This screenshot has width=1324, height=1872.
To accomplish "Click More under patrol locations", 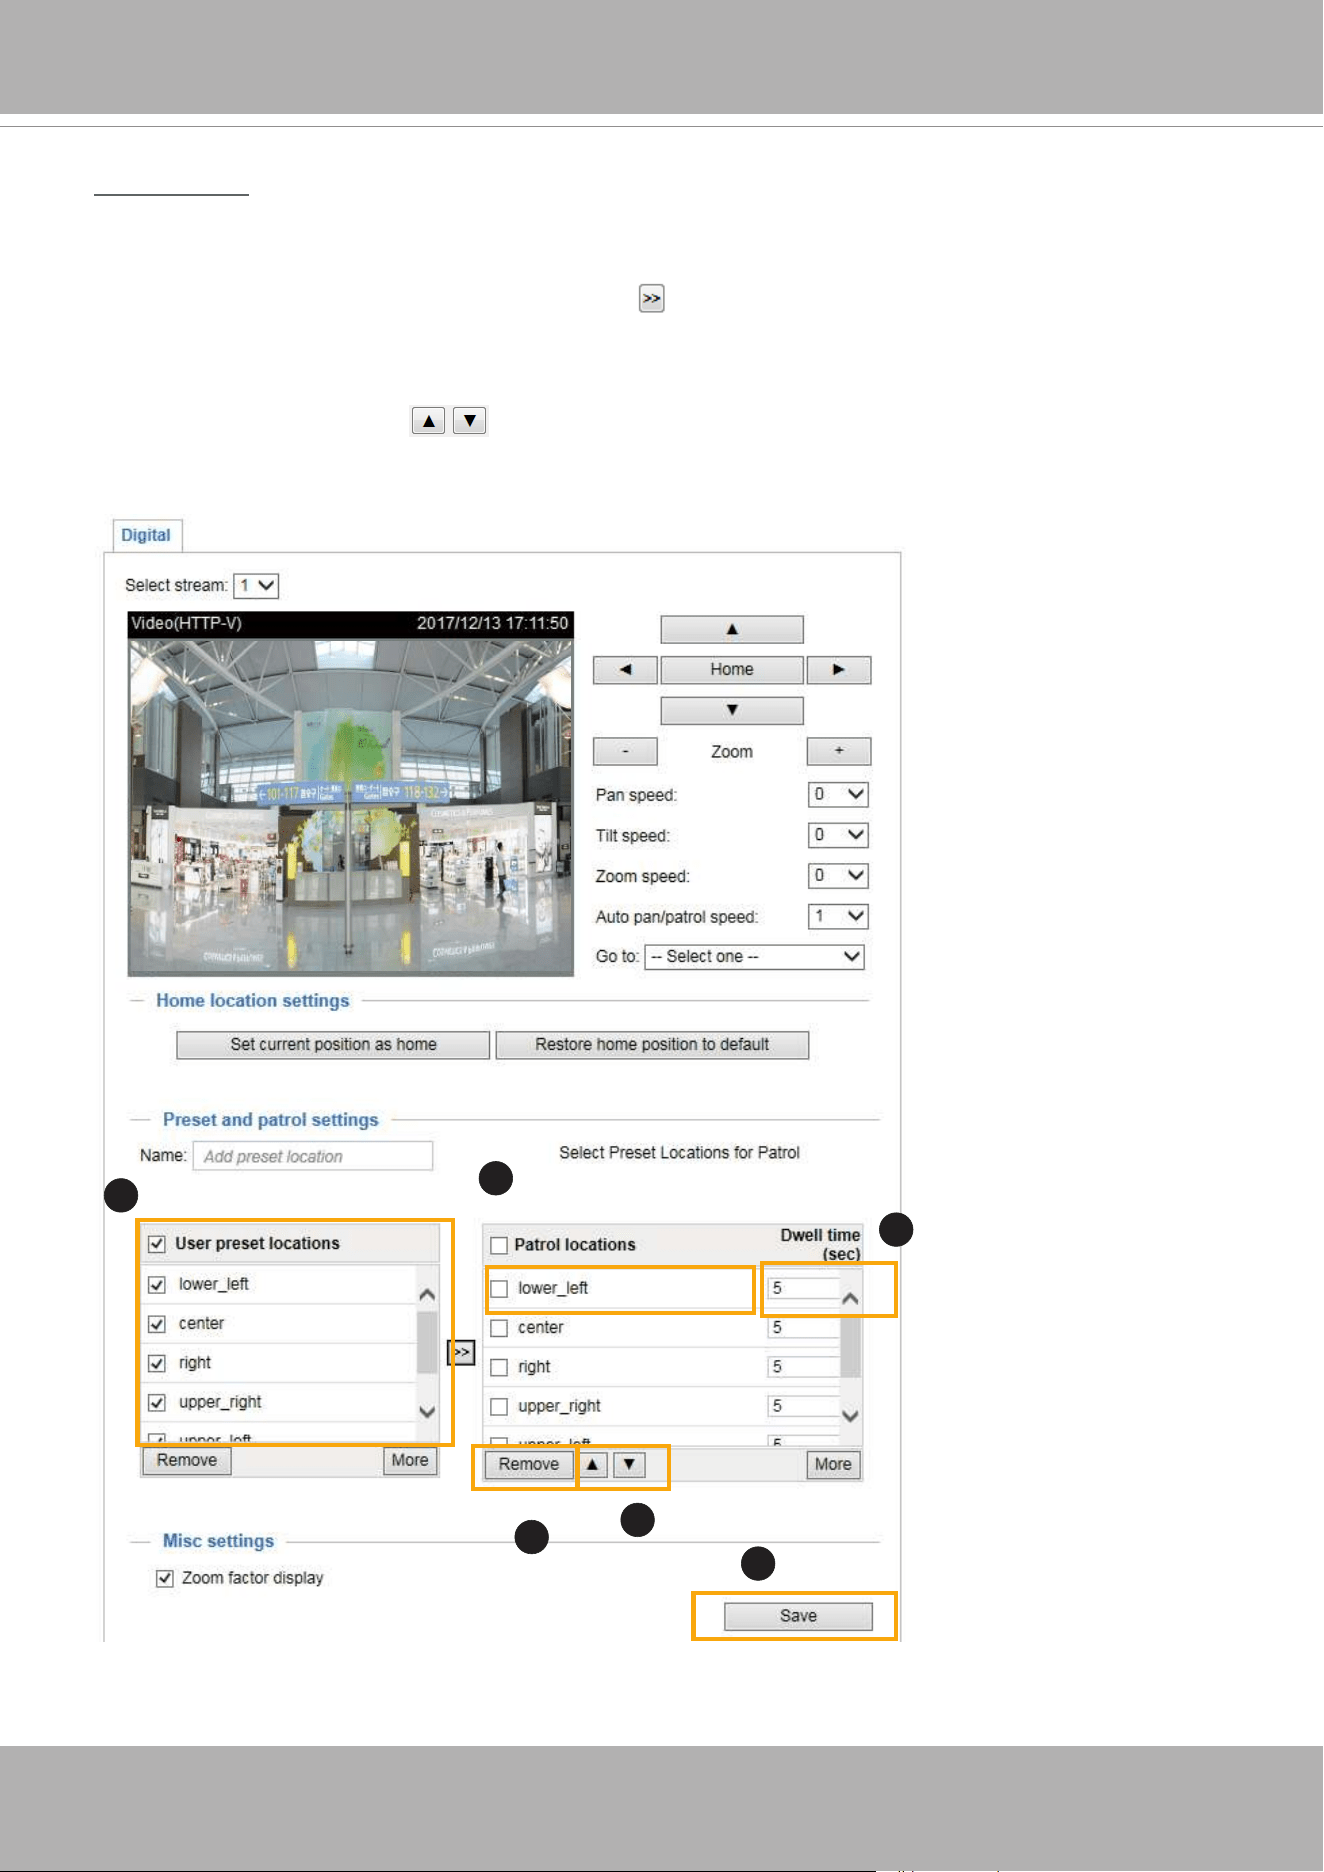I will click(833, 1465).
